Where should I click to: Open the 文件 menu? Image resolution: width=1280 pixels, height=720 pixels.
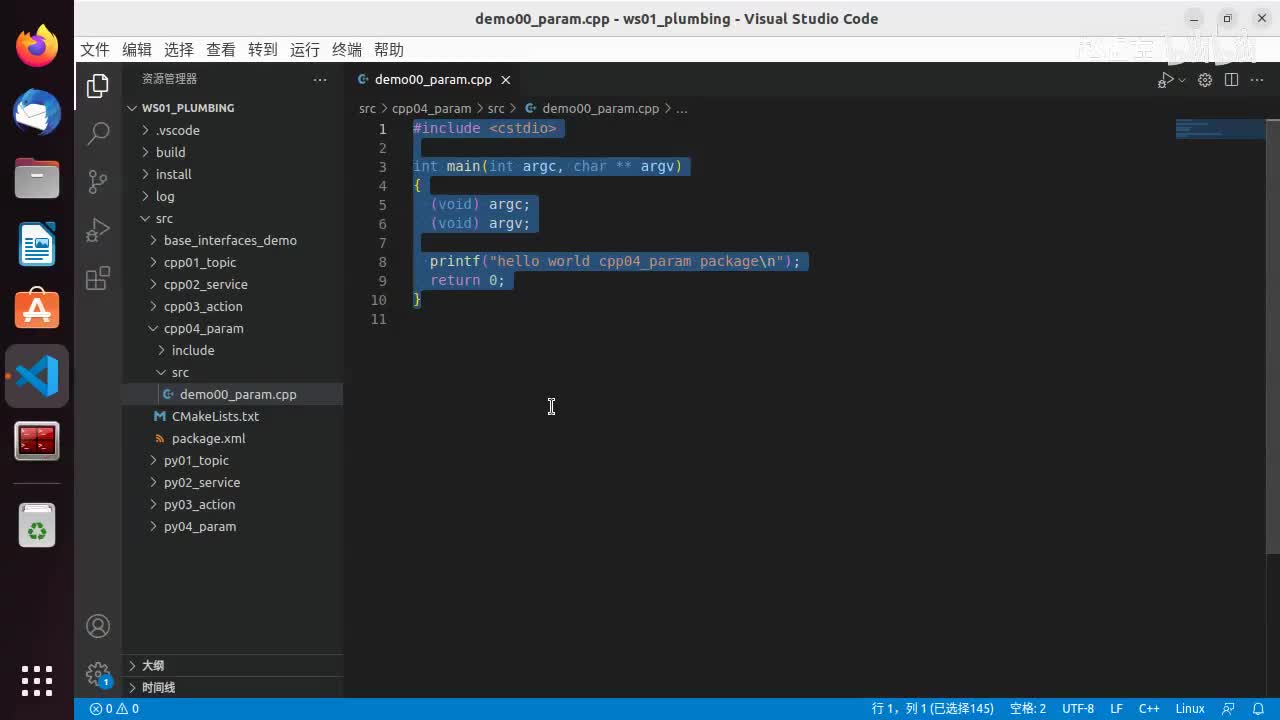pos(95,50)
